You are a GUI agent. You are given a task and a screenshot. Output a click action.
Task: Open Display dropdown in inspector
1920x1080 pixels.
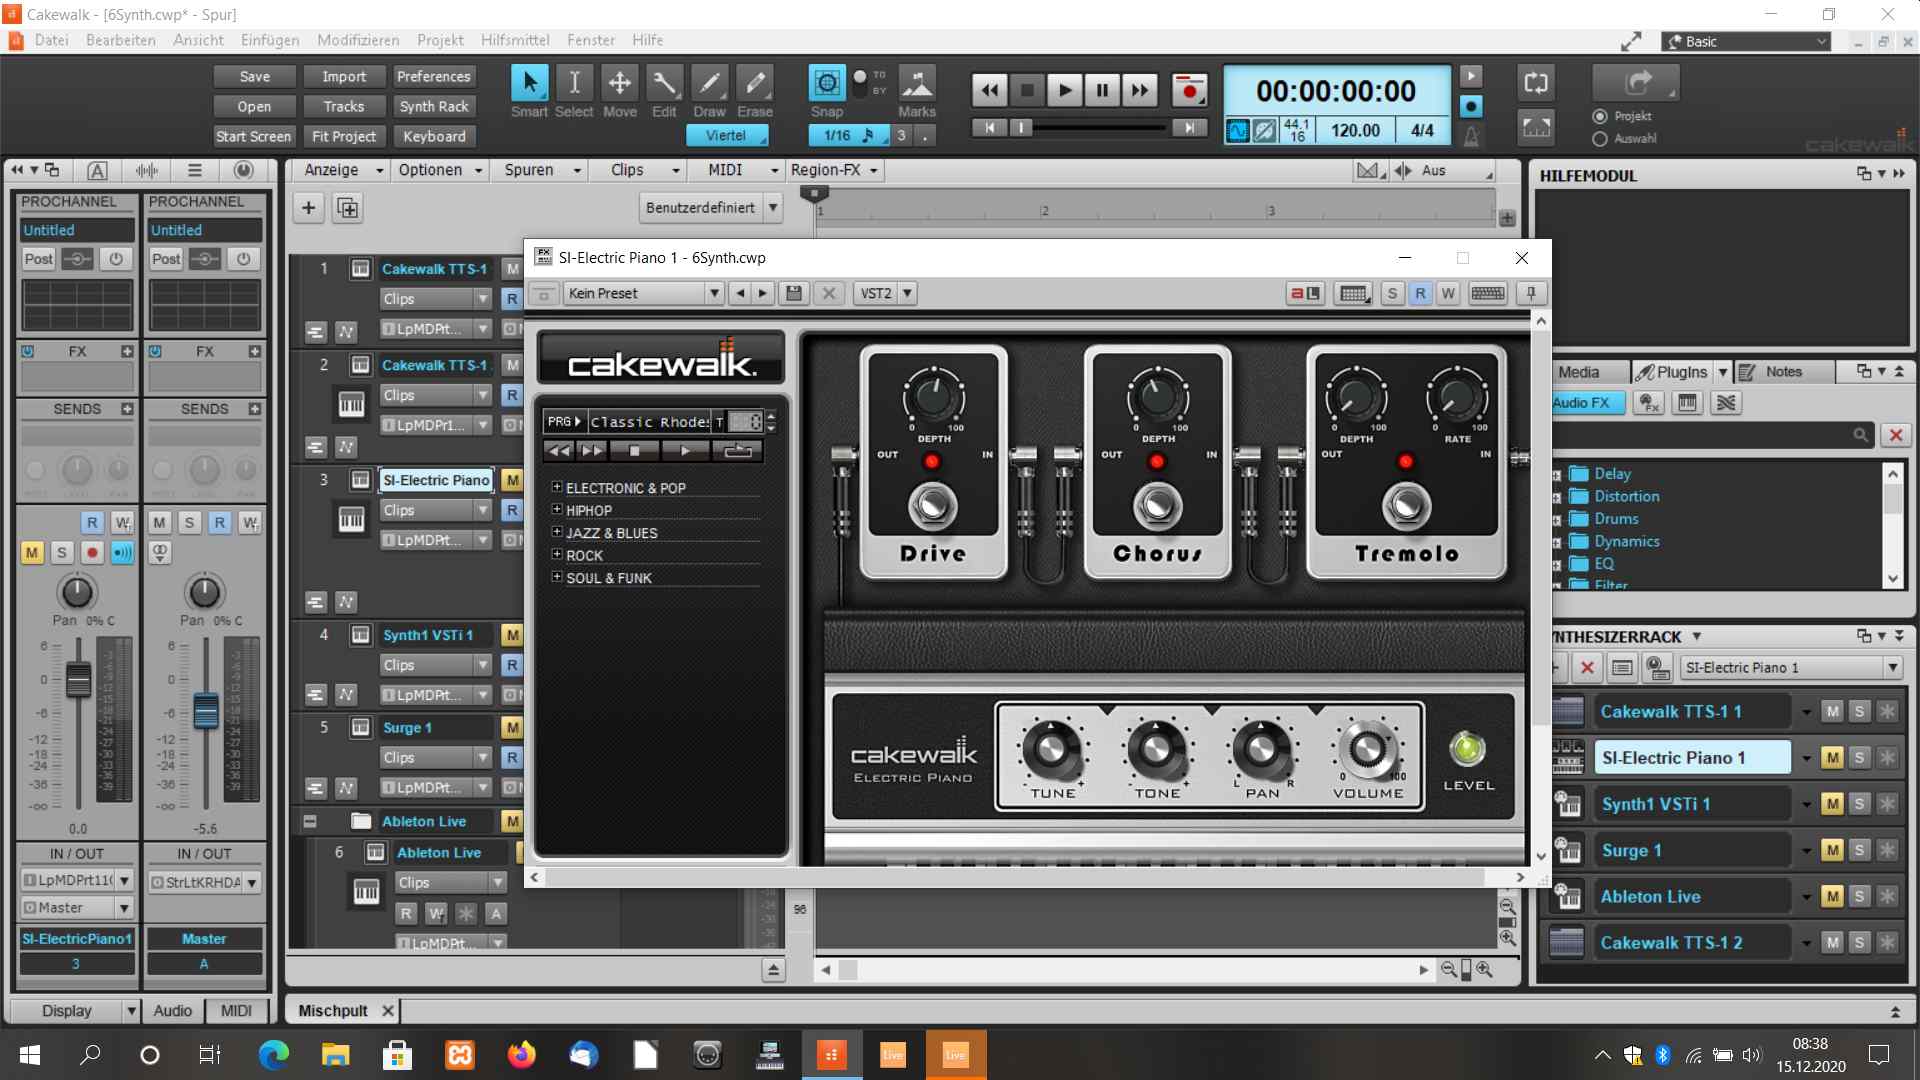coord(76,1011)
